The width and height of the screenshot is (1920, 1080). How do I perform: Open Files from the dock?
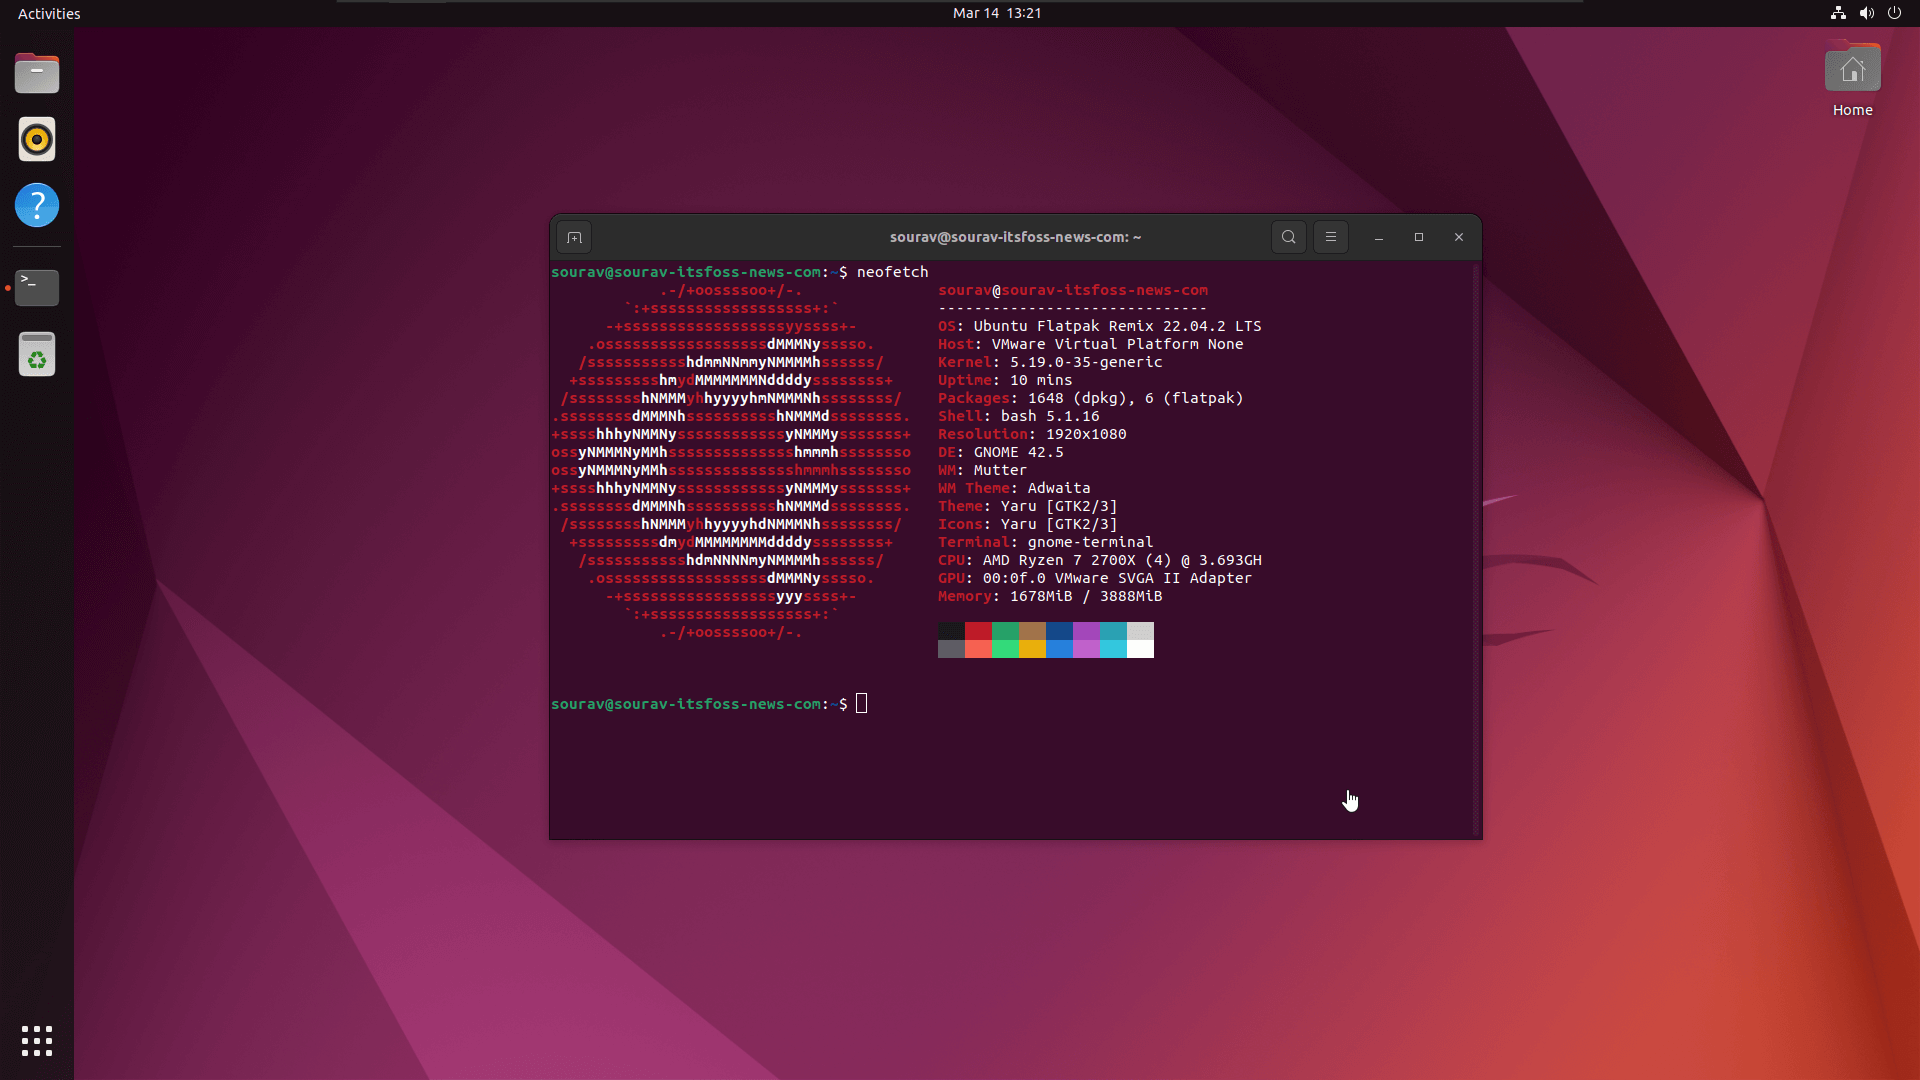click(36, 73)
